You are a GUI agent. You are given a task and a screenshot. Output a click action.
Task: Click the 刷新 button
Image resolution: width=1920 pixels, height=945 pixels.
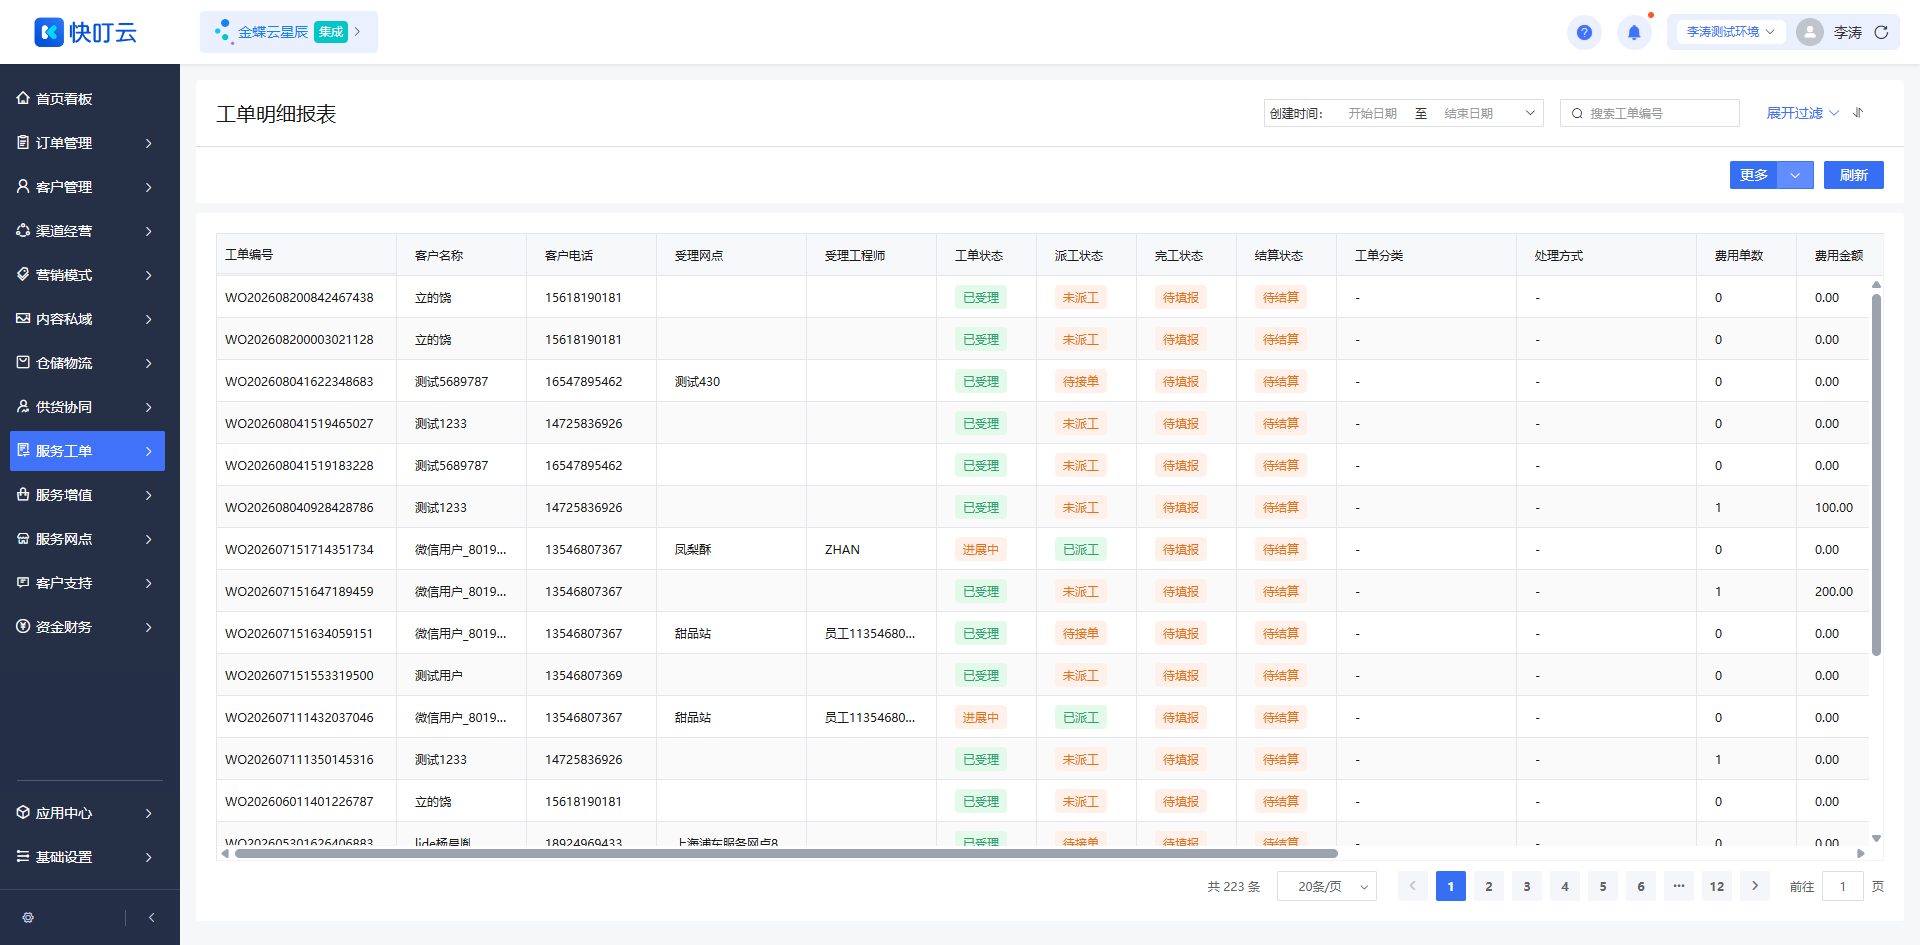click(x=1853, y=175)
